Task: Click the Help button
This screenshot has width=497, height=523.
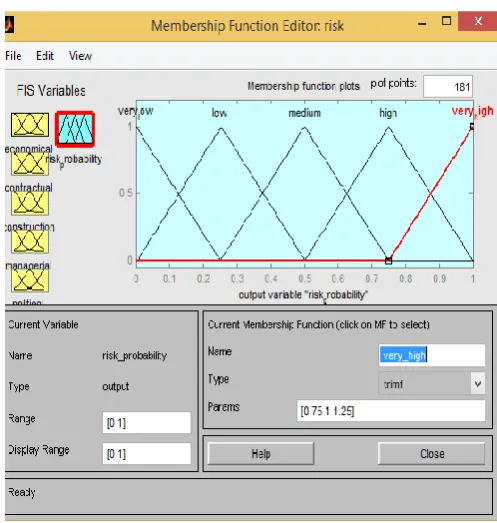Action: [261, 454]
